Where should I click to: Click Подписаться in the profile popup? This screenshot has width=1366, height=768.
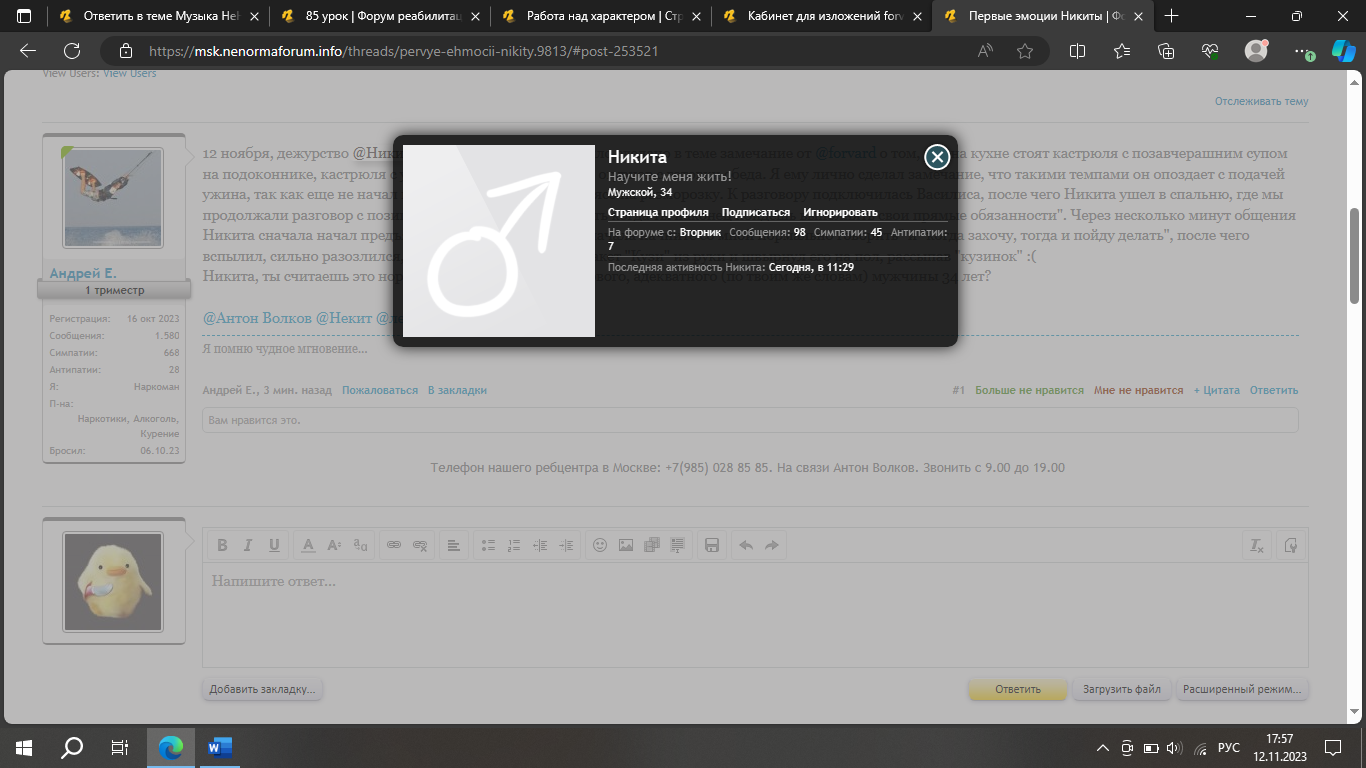[x=756, y=212]
